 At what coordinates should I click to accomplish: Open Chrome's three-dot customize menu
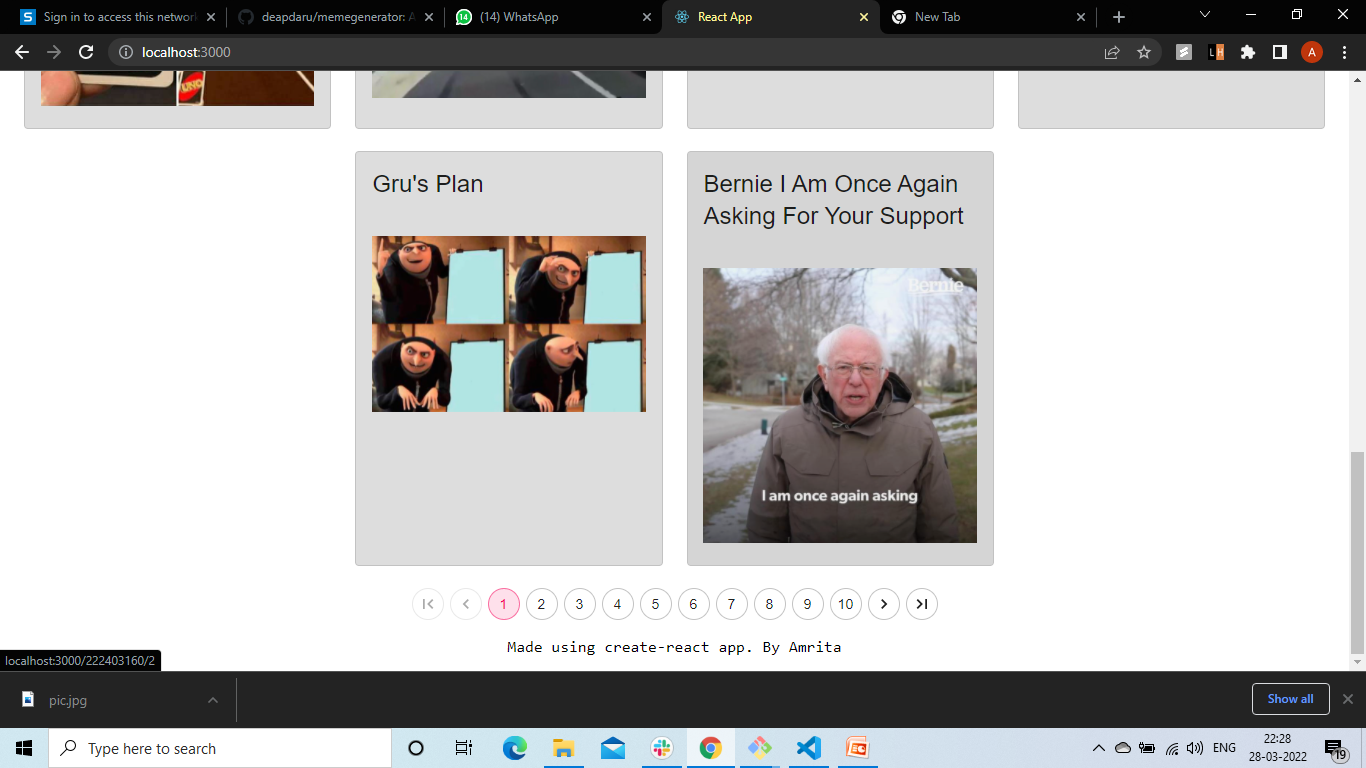tap(1344, 52)
